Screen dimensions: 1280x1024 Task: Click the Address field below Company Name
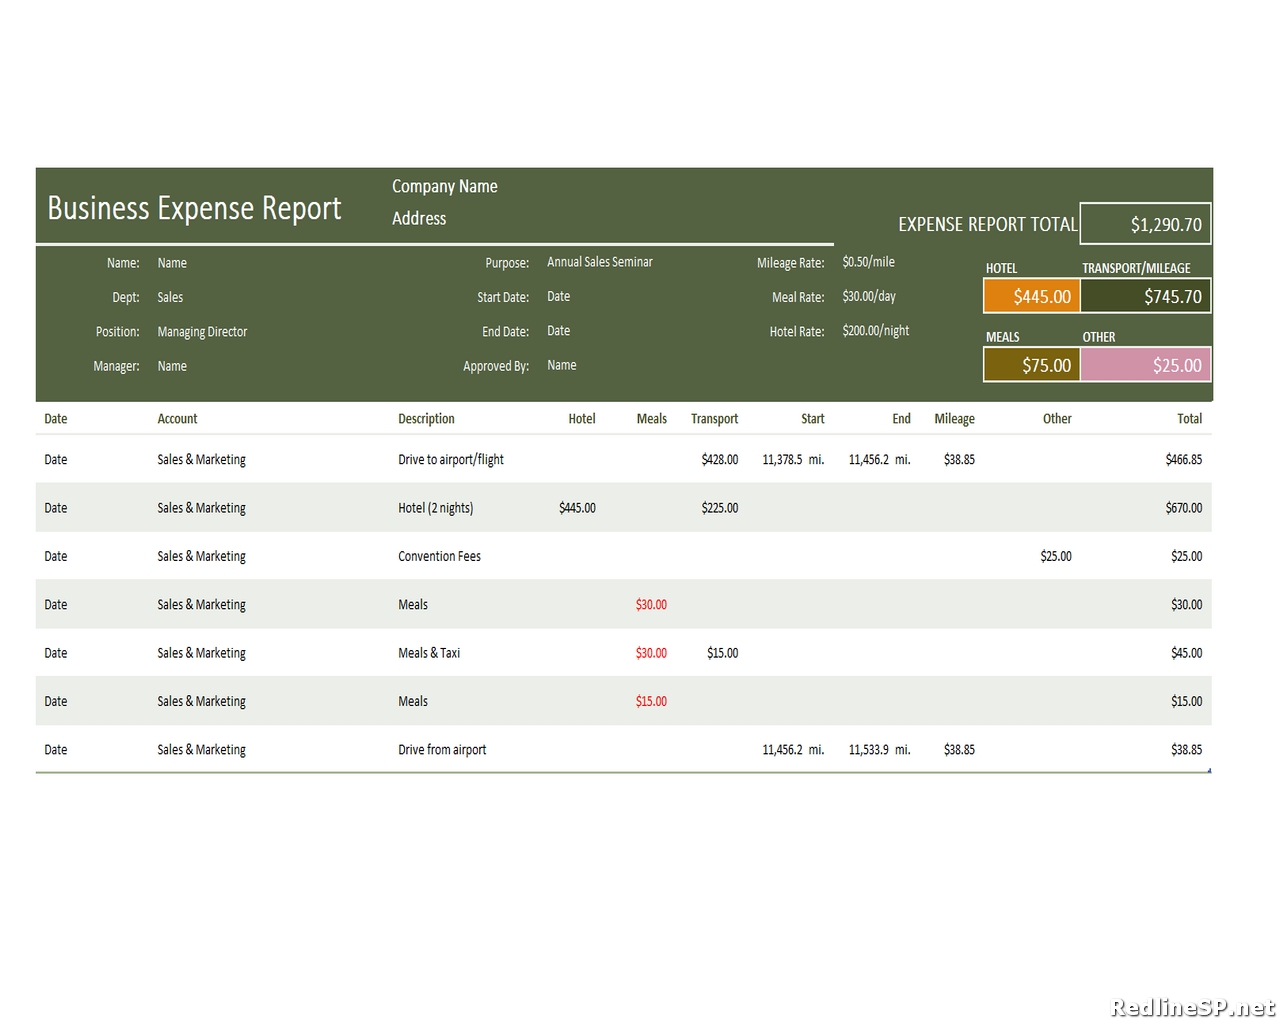click(x=418, y=218)
